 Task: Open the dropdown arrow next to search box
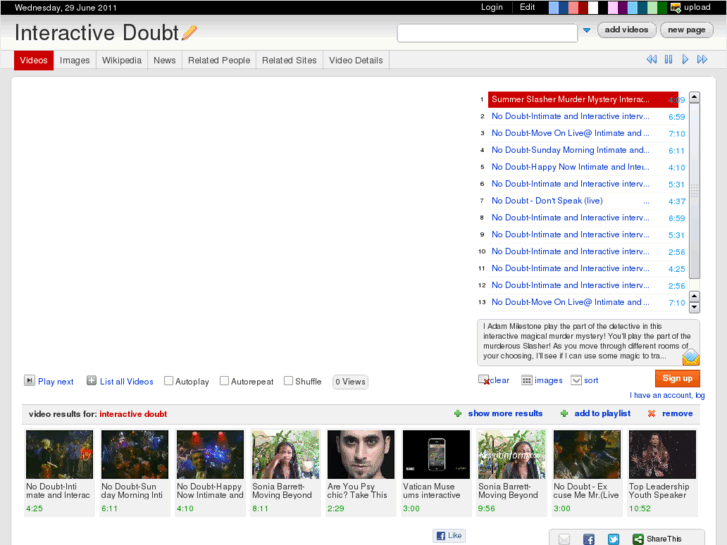pos(587,31)
